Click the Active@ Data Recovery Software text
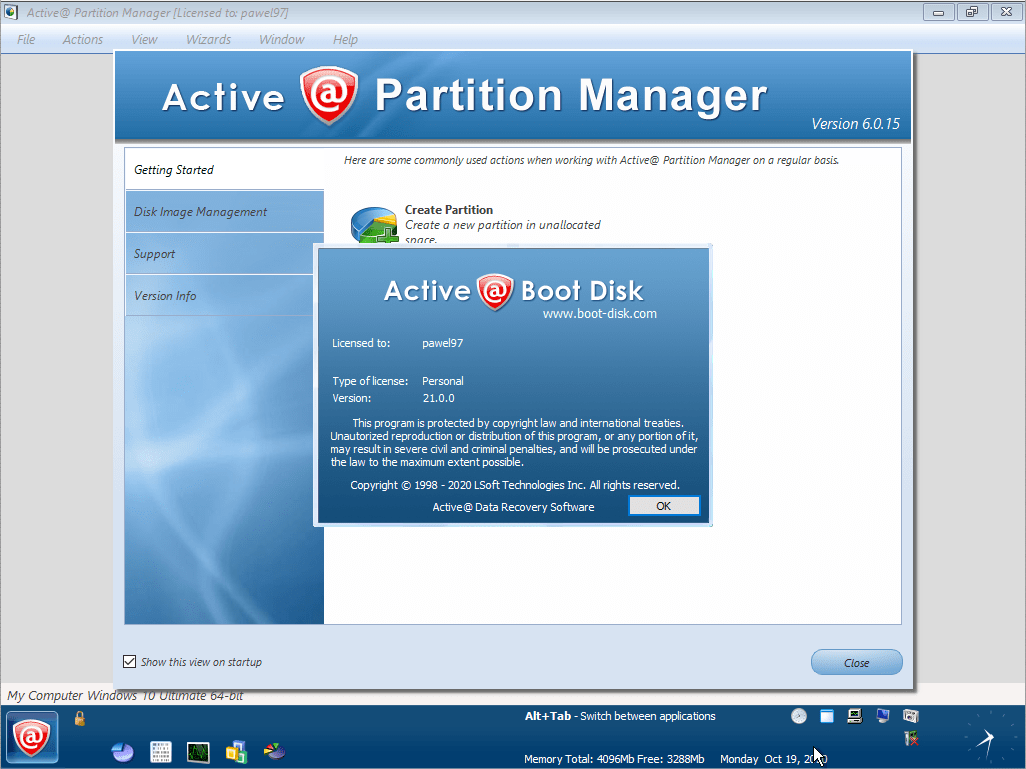 click(513, 507)
